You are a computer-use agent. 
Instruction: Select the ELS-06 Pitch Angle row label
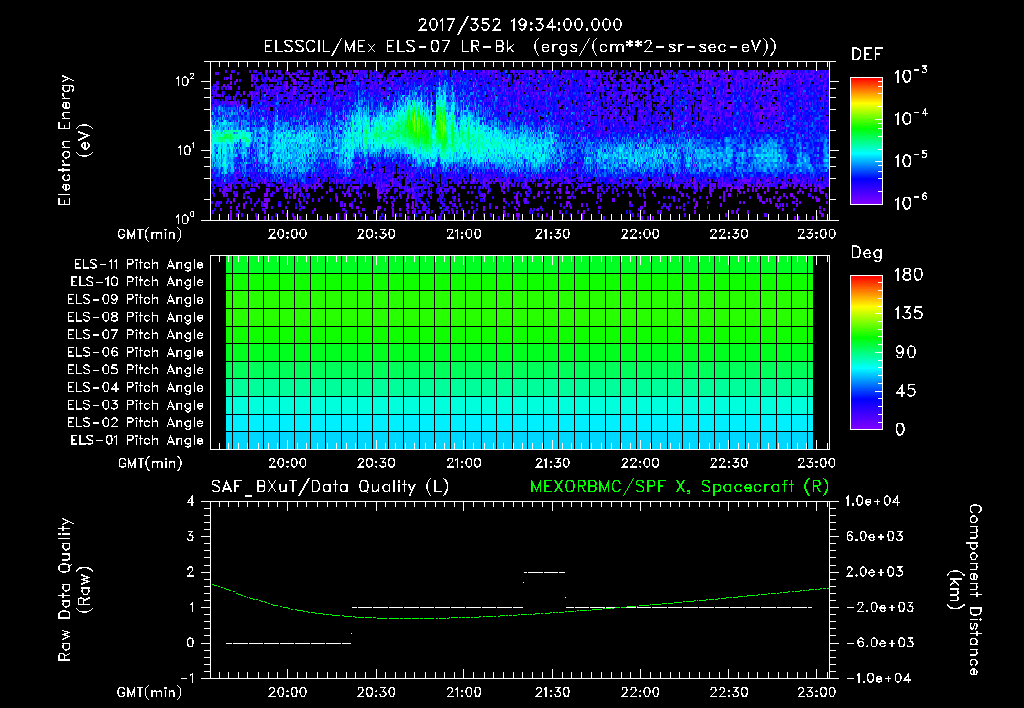136,352
